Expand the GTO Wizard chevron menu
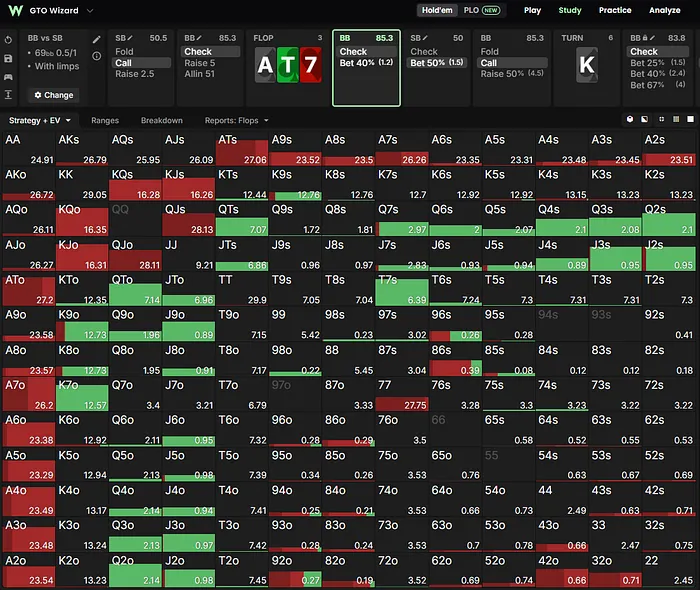This screenshot has width=700, height=590. [x=90, y=10]
